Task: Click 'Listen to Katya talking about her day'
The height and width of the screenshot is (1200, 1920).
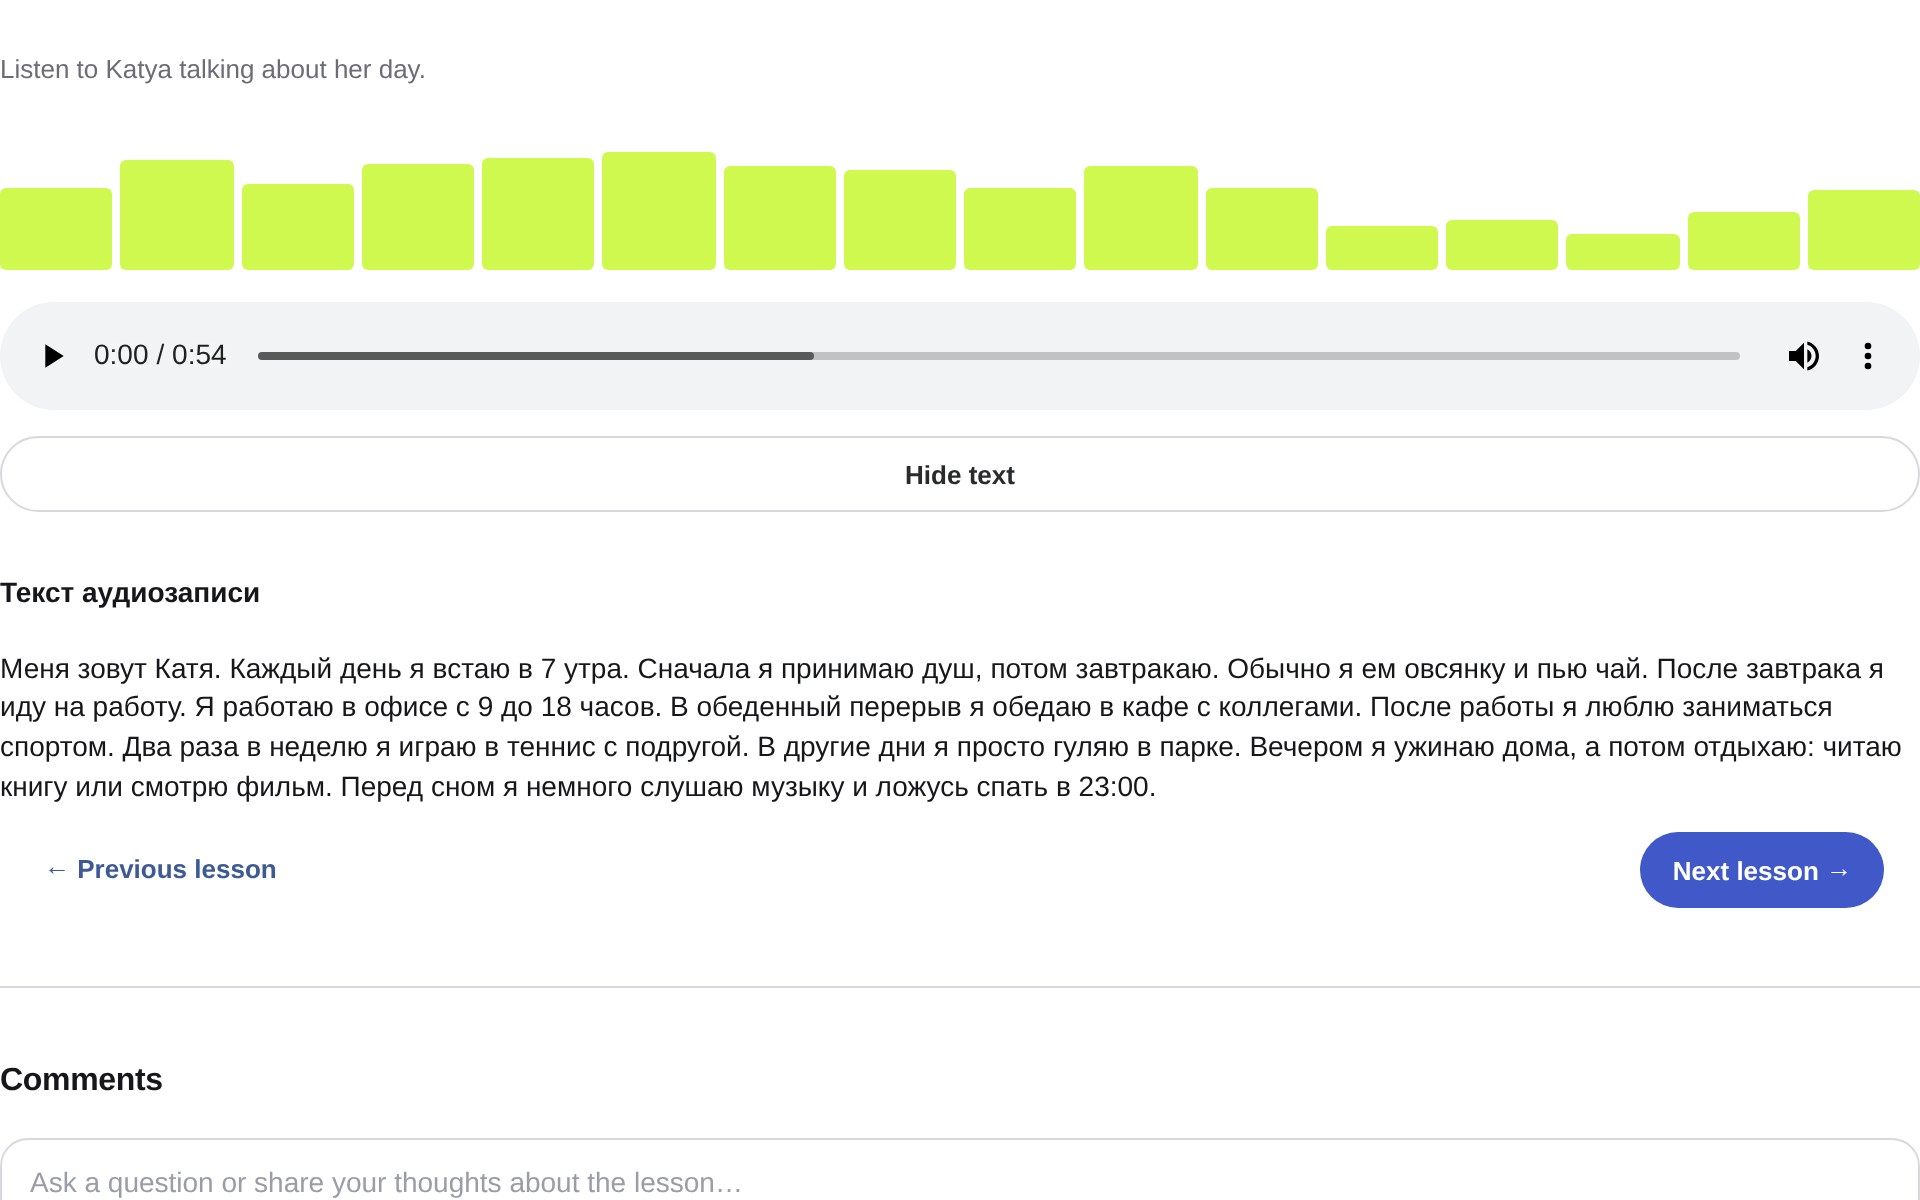Action: click(x=212, y=69)
